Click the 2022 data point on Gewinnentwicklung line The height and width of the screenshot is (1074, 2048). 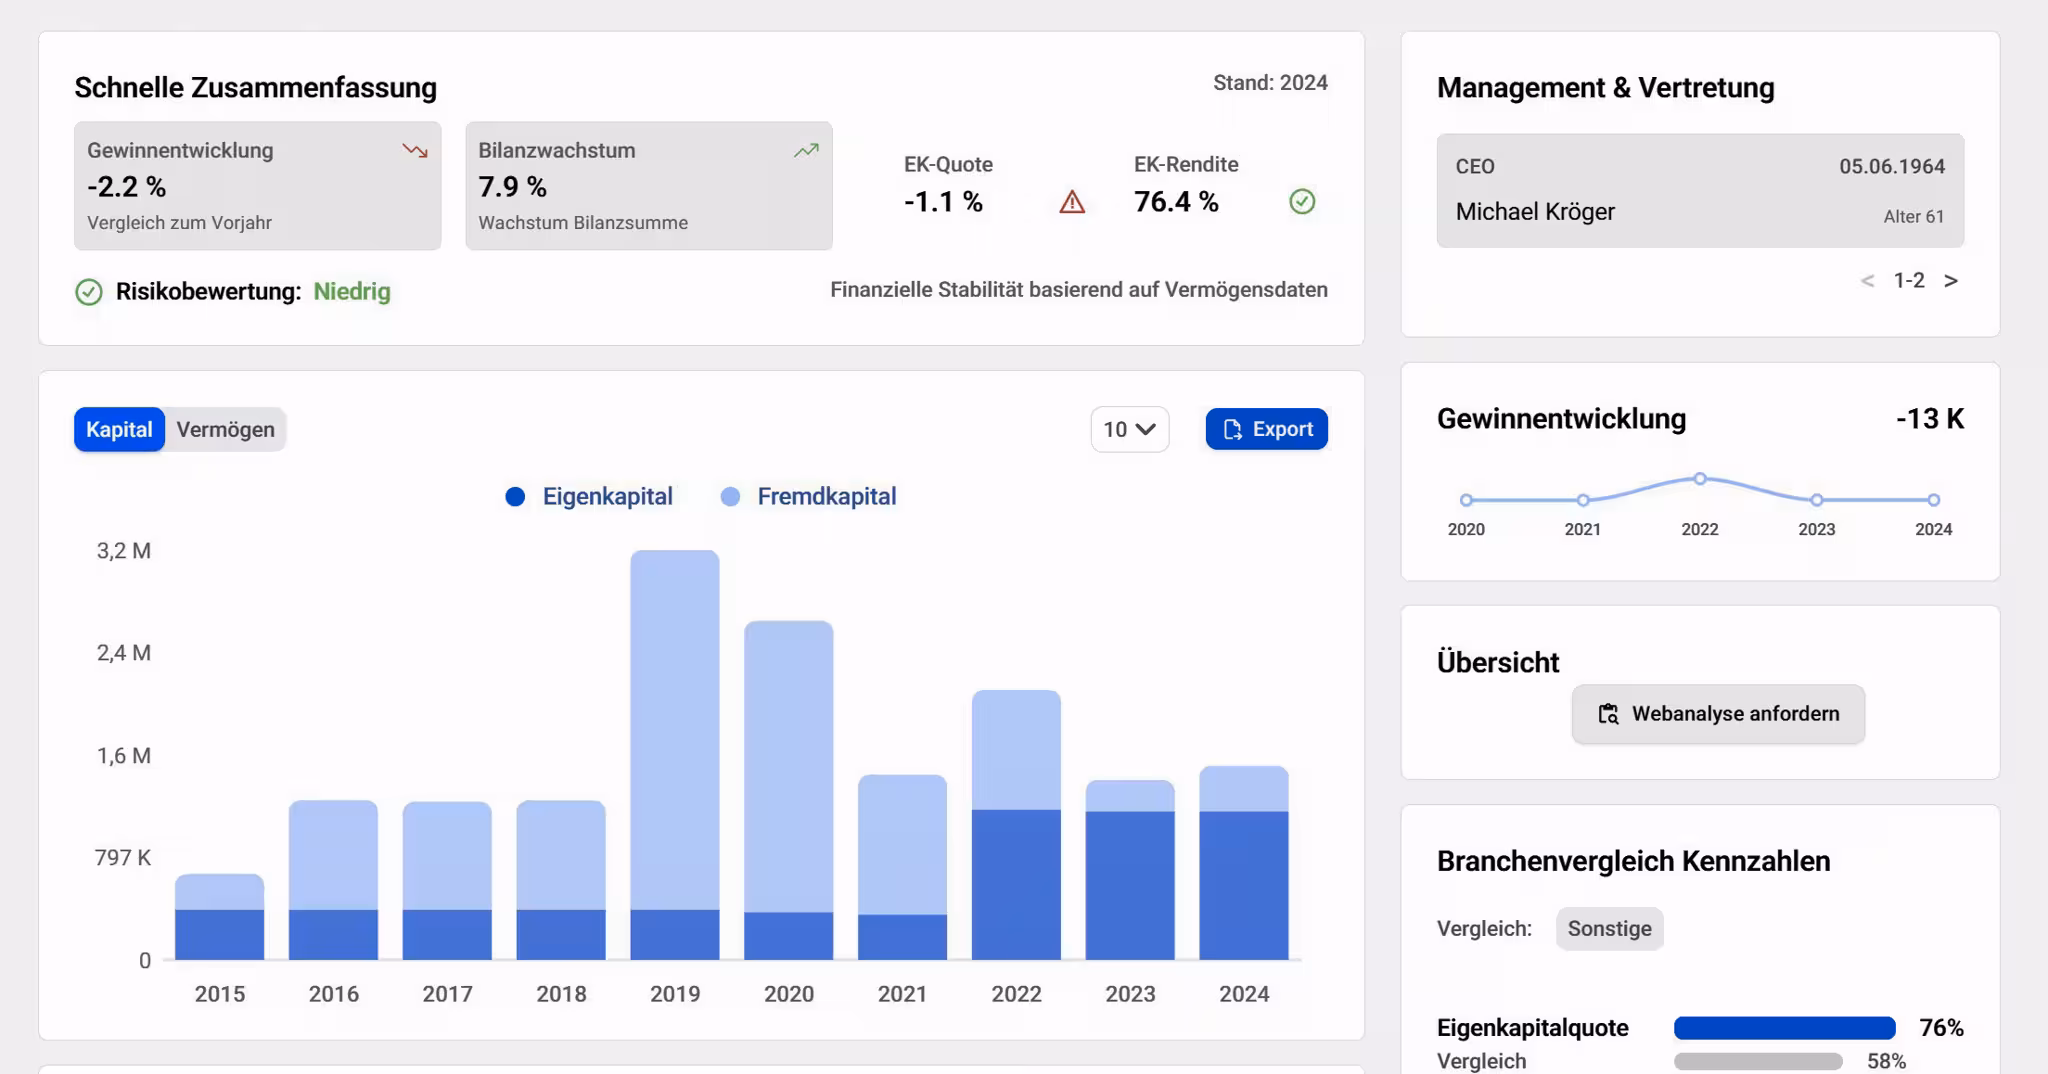[x=1700, y=478]
